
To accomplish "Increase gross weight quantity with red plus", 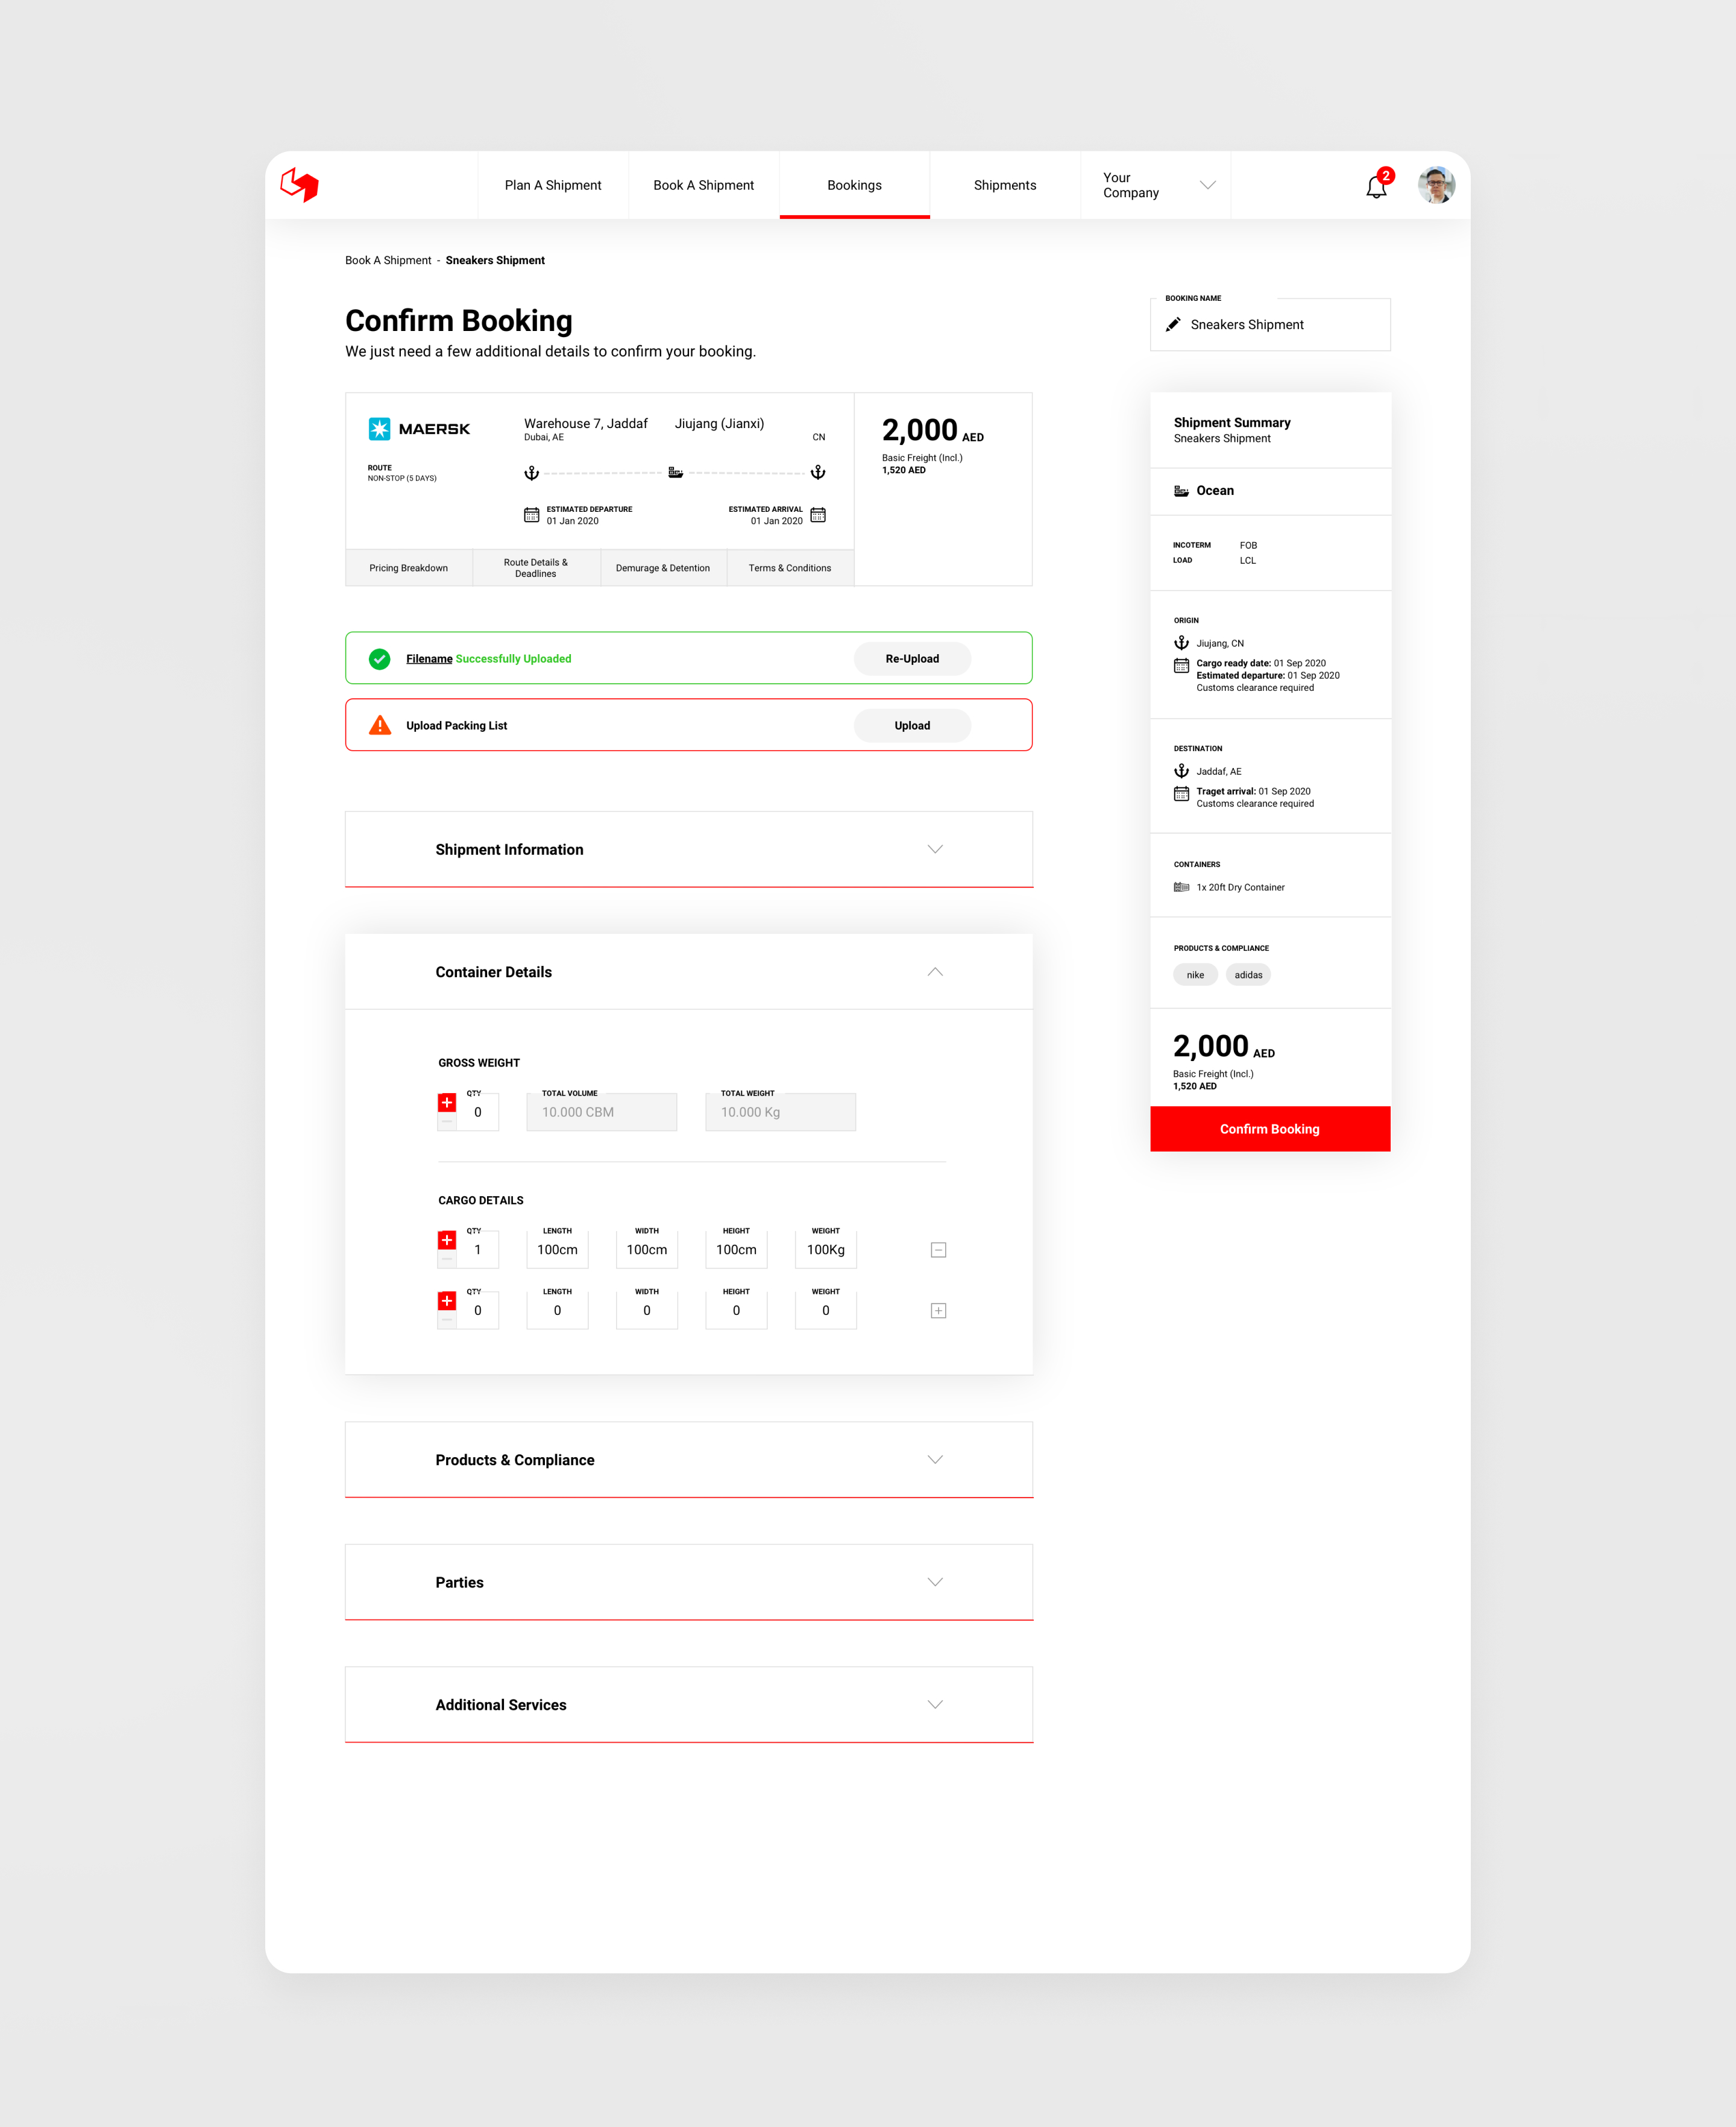I will [x=447, y=1102].
